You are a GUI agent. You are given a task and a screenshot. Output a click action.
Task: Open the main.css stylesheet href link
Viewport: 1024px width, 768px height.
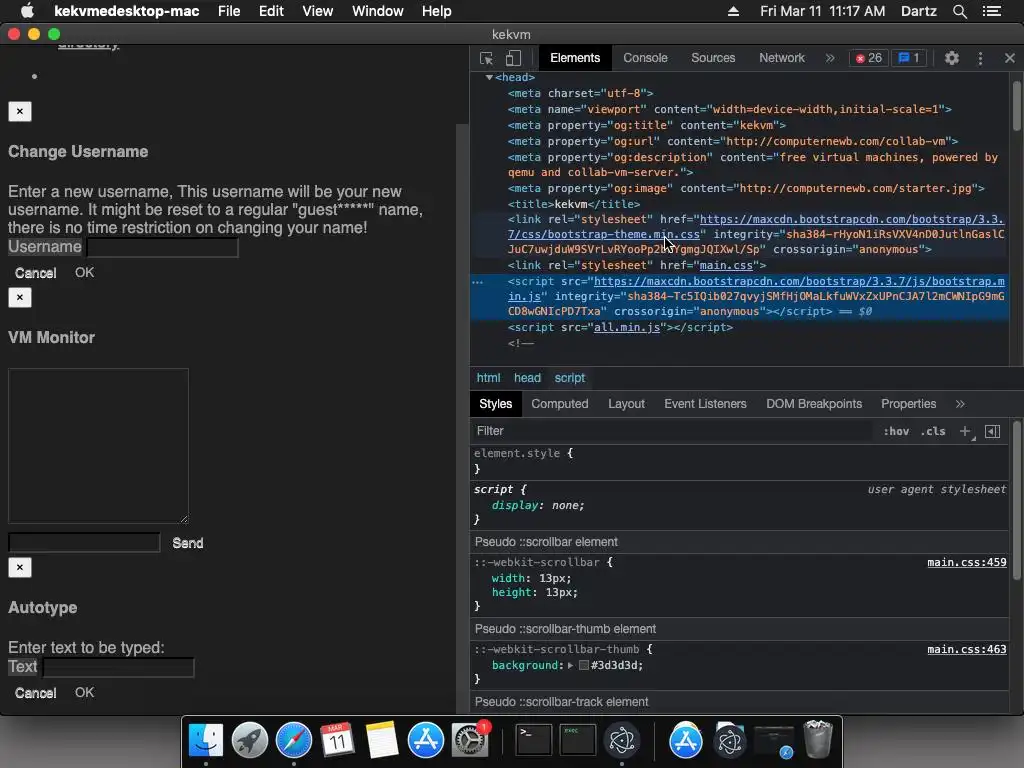coord(726,265)
